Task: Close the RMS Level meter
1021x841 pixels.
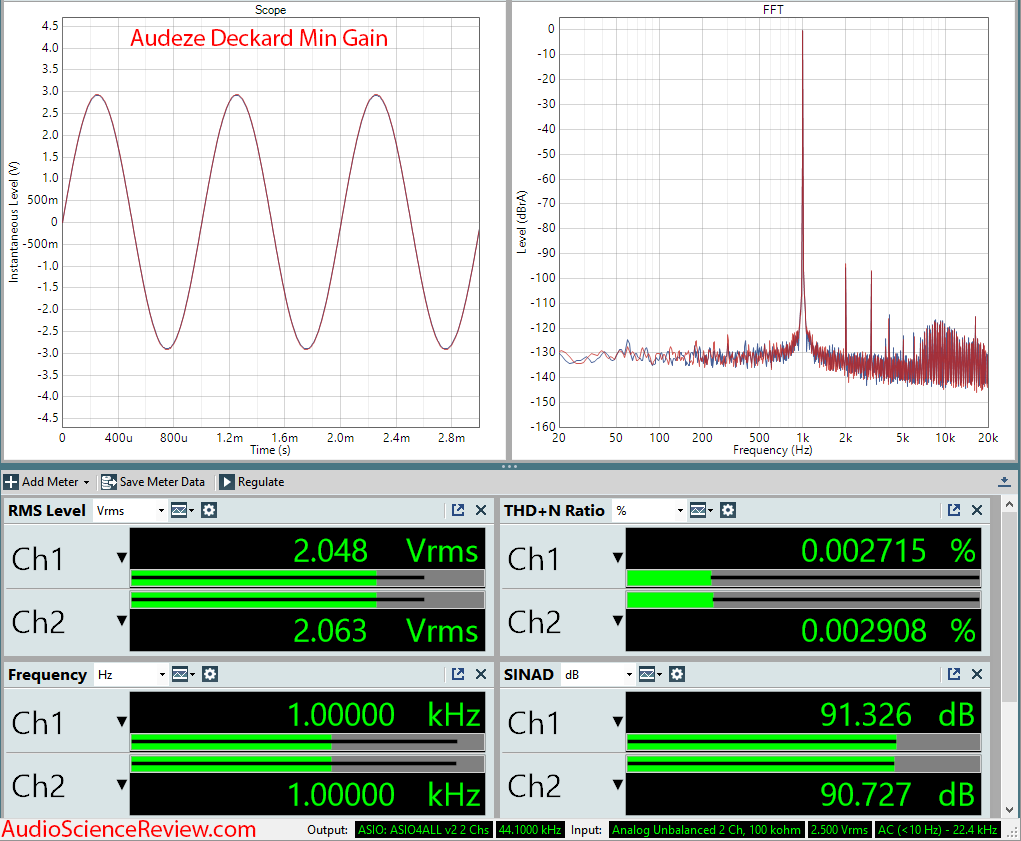Action: point(481,511)
